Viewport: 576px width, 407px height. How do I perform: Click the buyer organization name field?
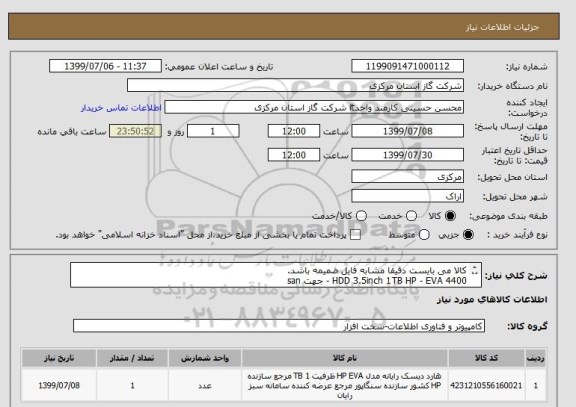[x=295, y=86]
